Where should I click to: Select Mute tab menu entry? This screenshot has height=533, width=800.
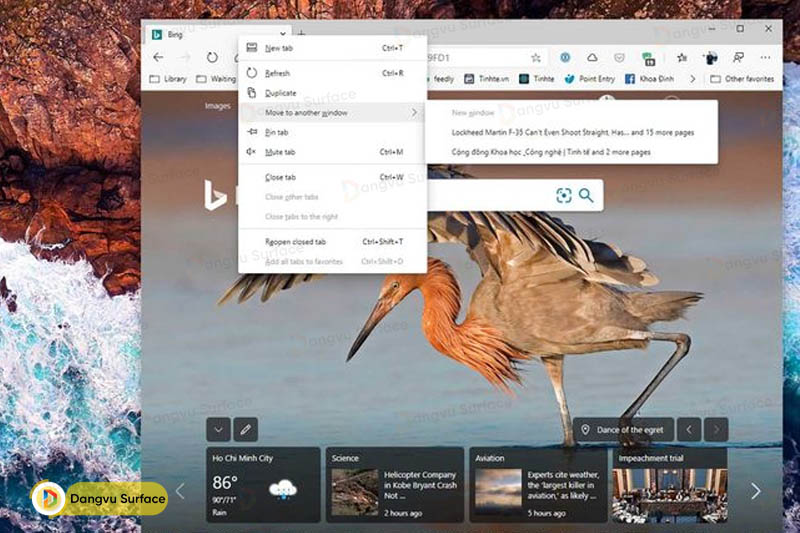pyautogui.click(x=332, y=152)
